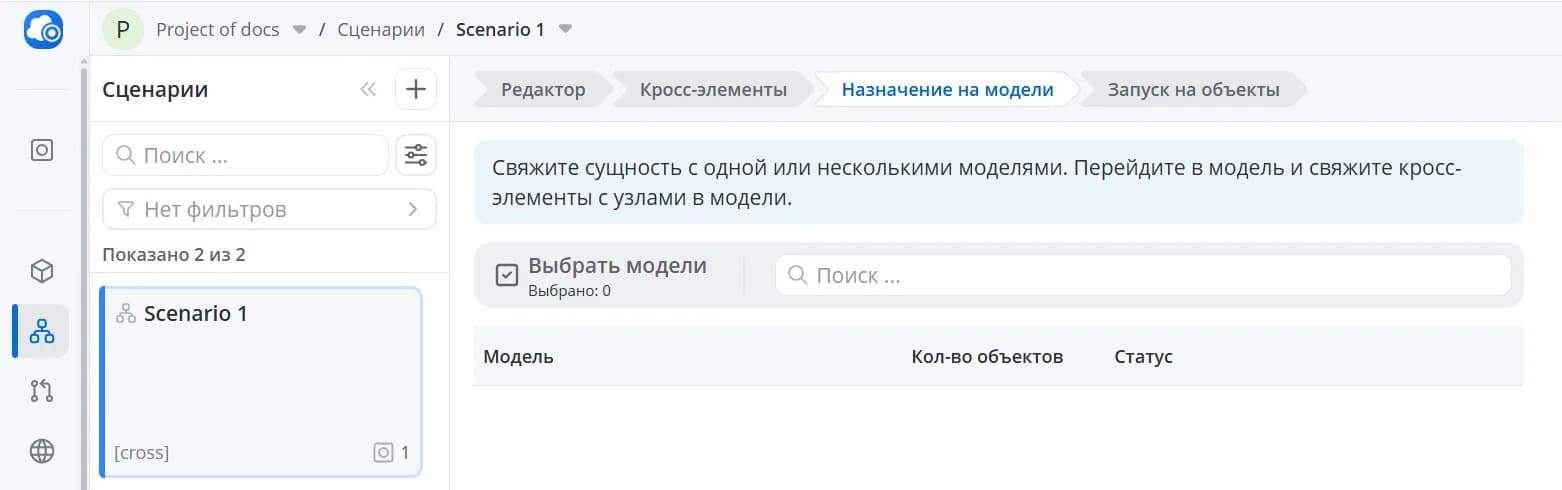1562x490 pixels.
Task: Select the Scenario 1 card
Action: (x=261, y=382)
